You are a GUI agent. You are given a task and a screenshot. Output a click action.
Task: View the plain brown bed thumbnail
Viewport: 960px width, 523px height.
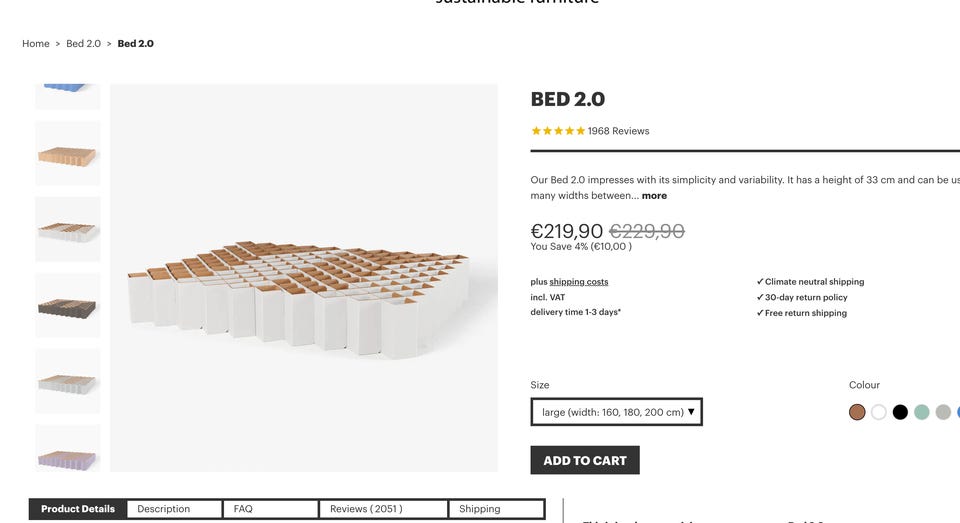[x=68, y=154]
